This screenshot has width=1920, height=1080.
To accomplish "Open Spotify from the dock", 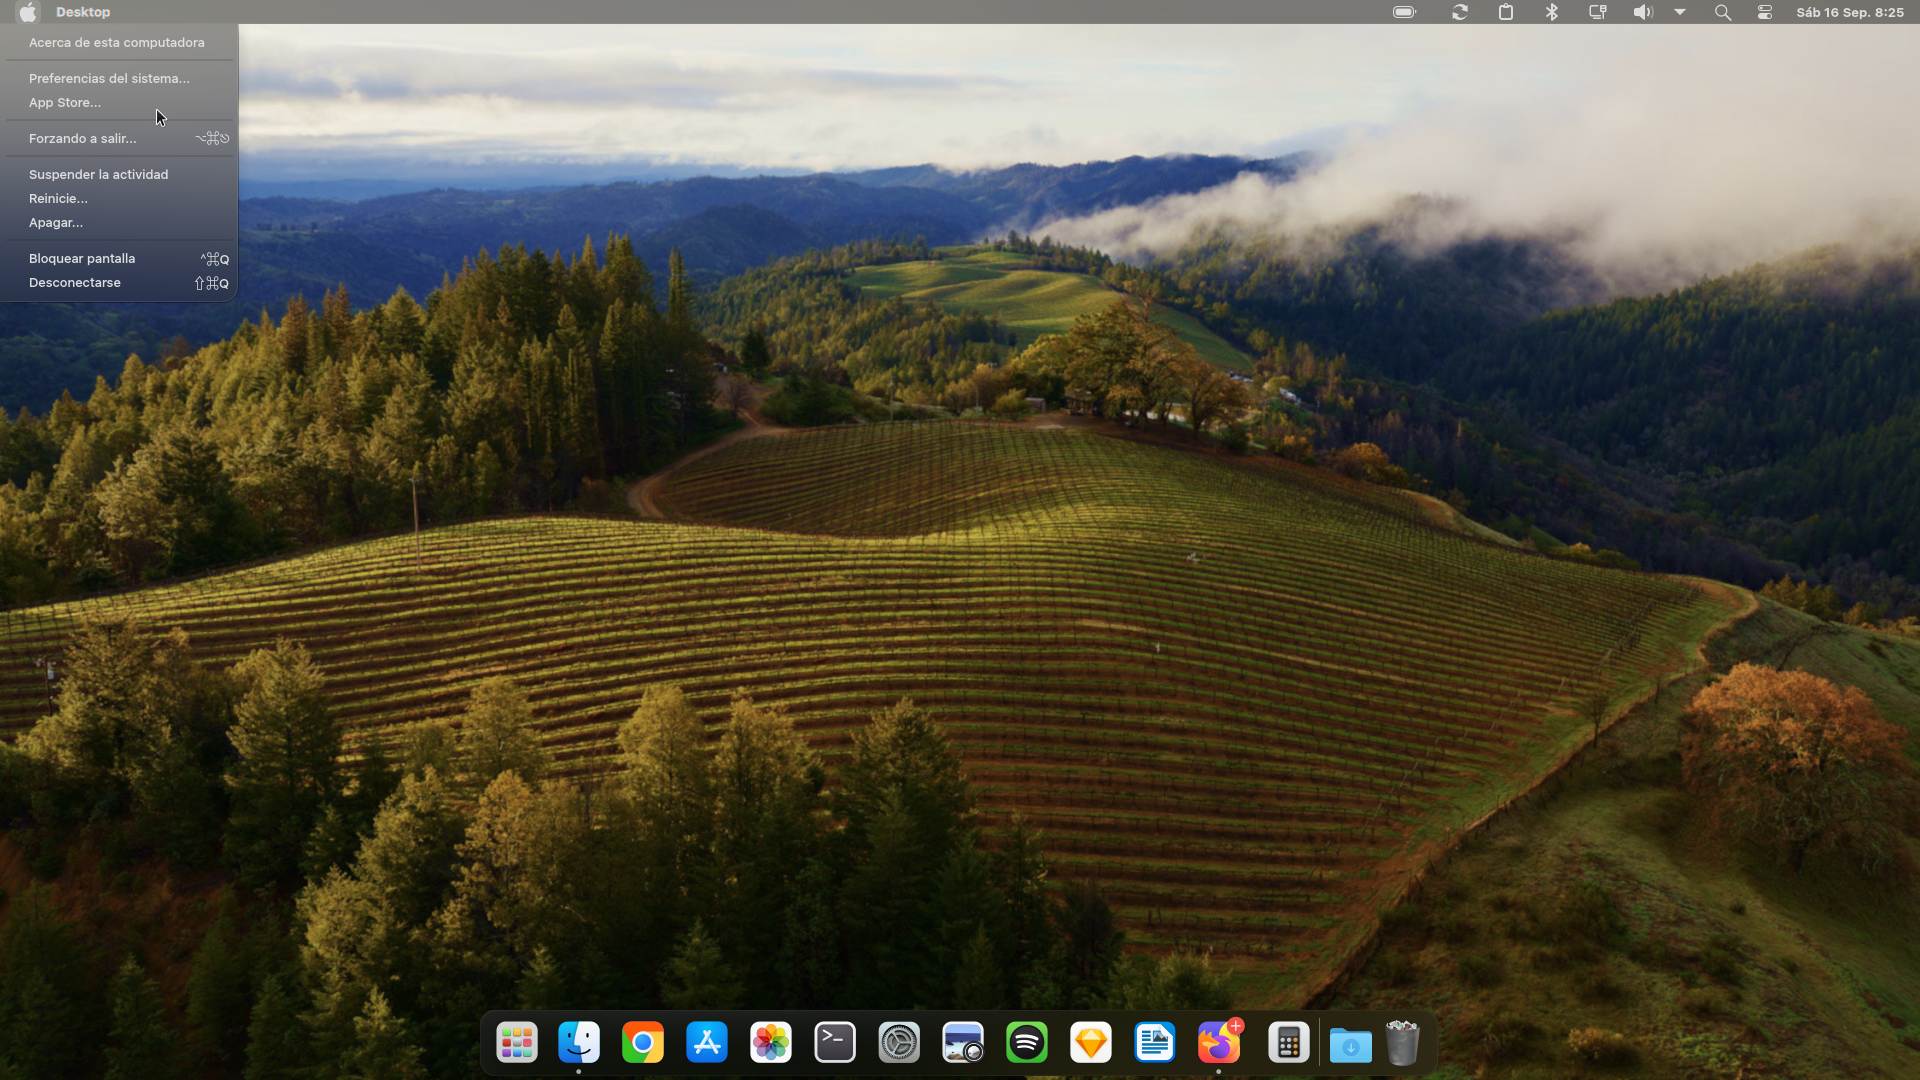I will coord(1027,1043).
